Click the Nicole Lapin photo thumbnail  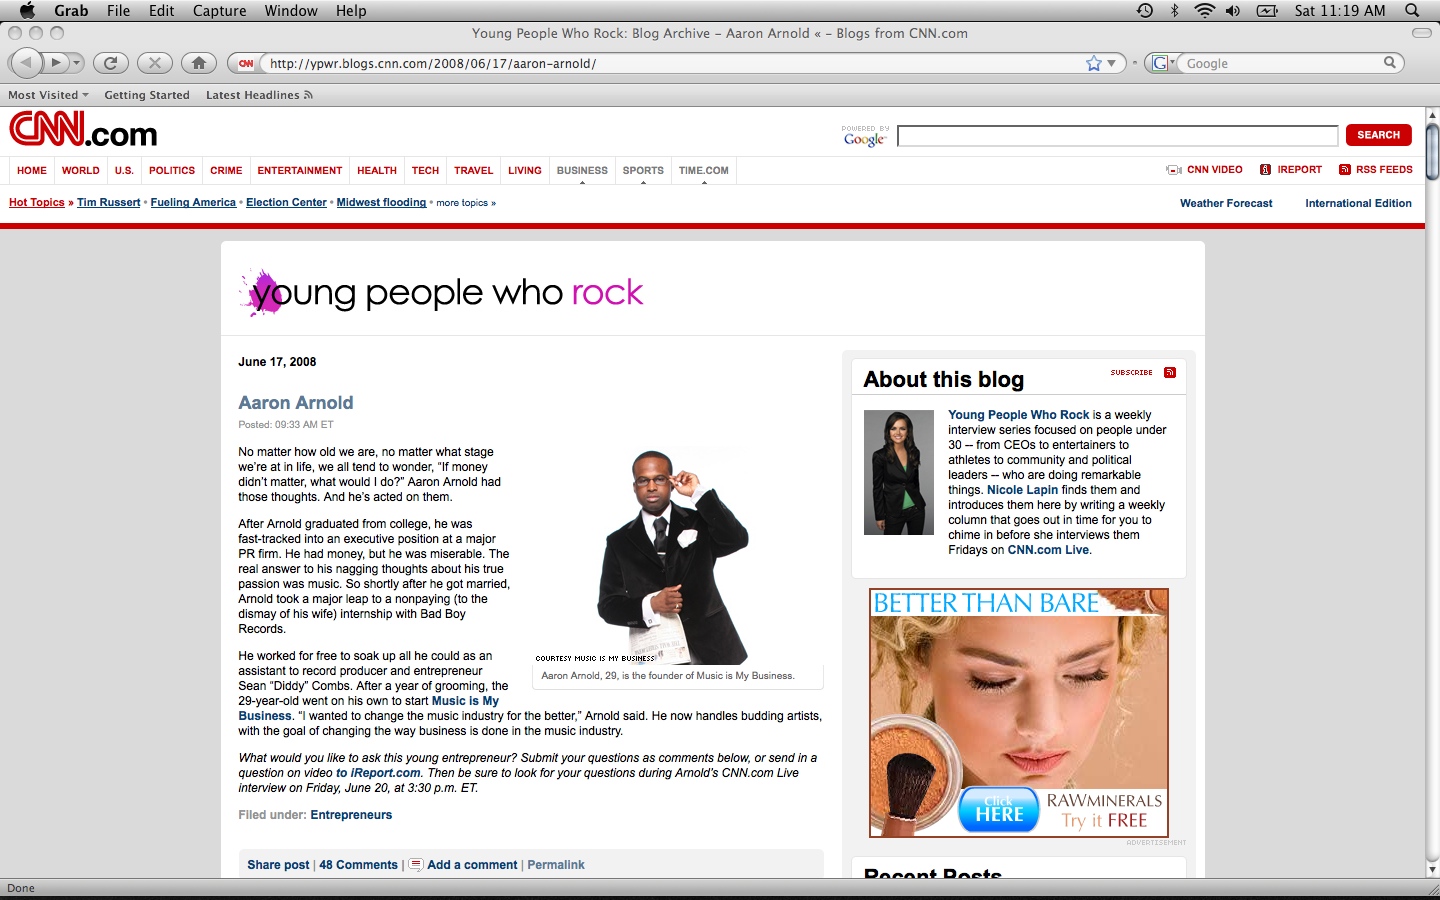point(898,473)
